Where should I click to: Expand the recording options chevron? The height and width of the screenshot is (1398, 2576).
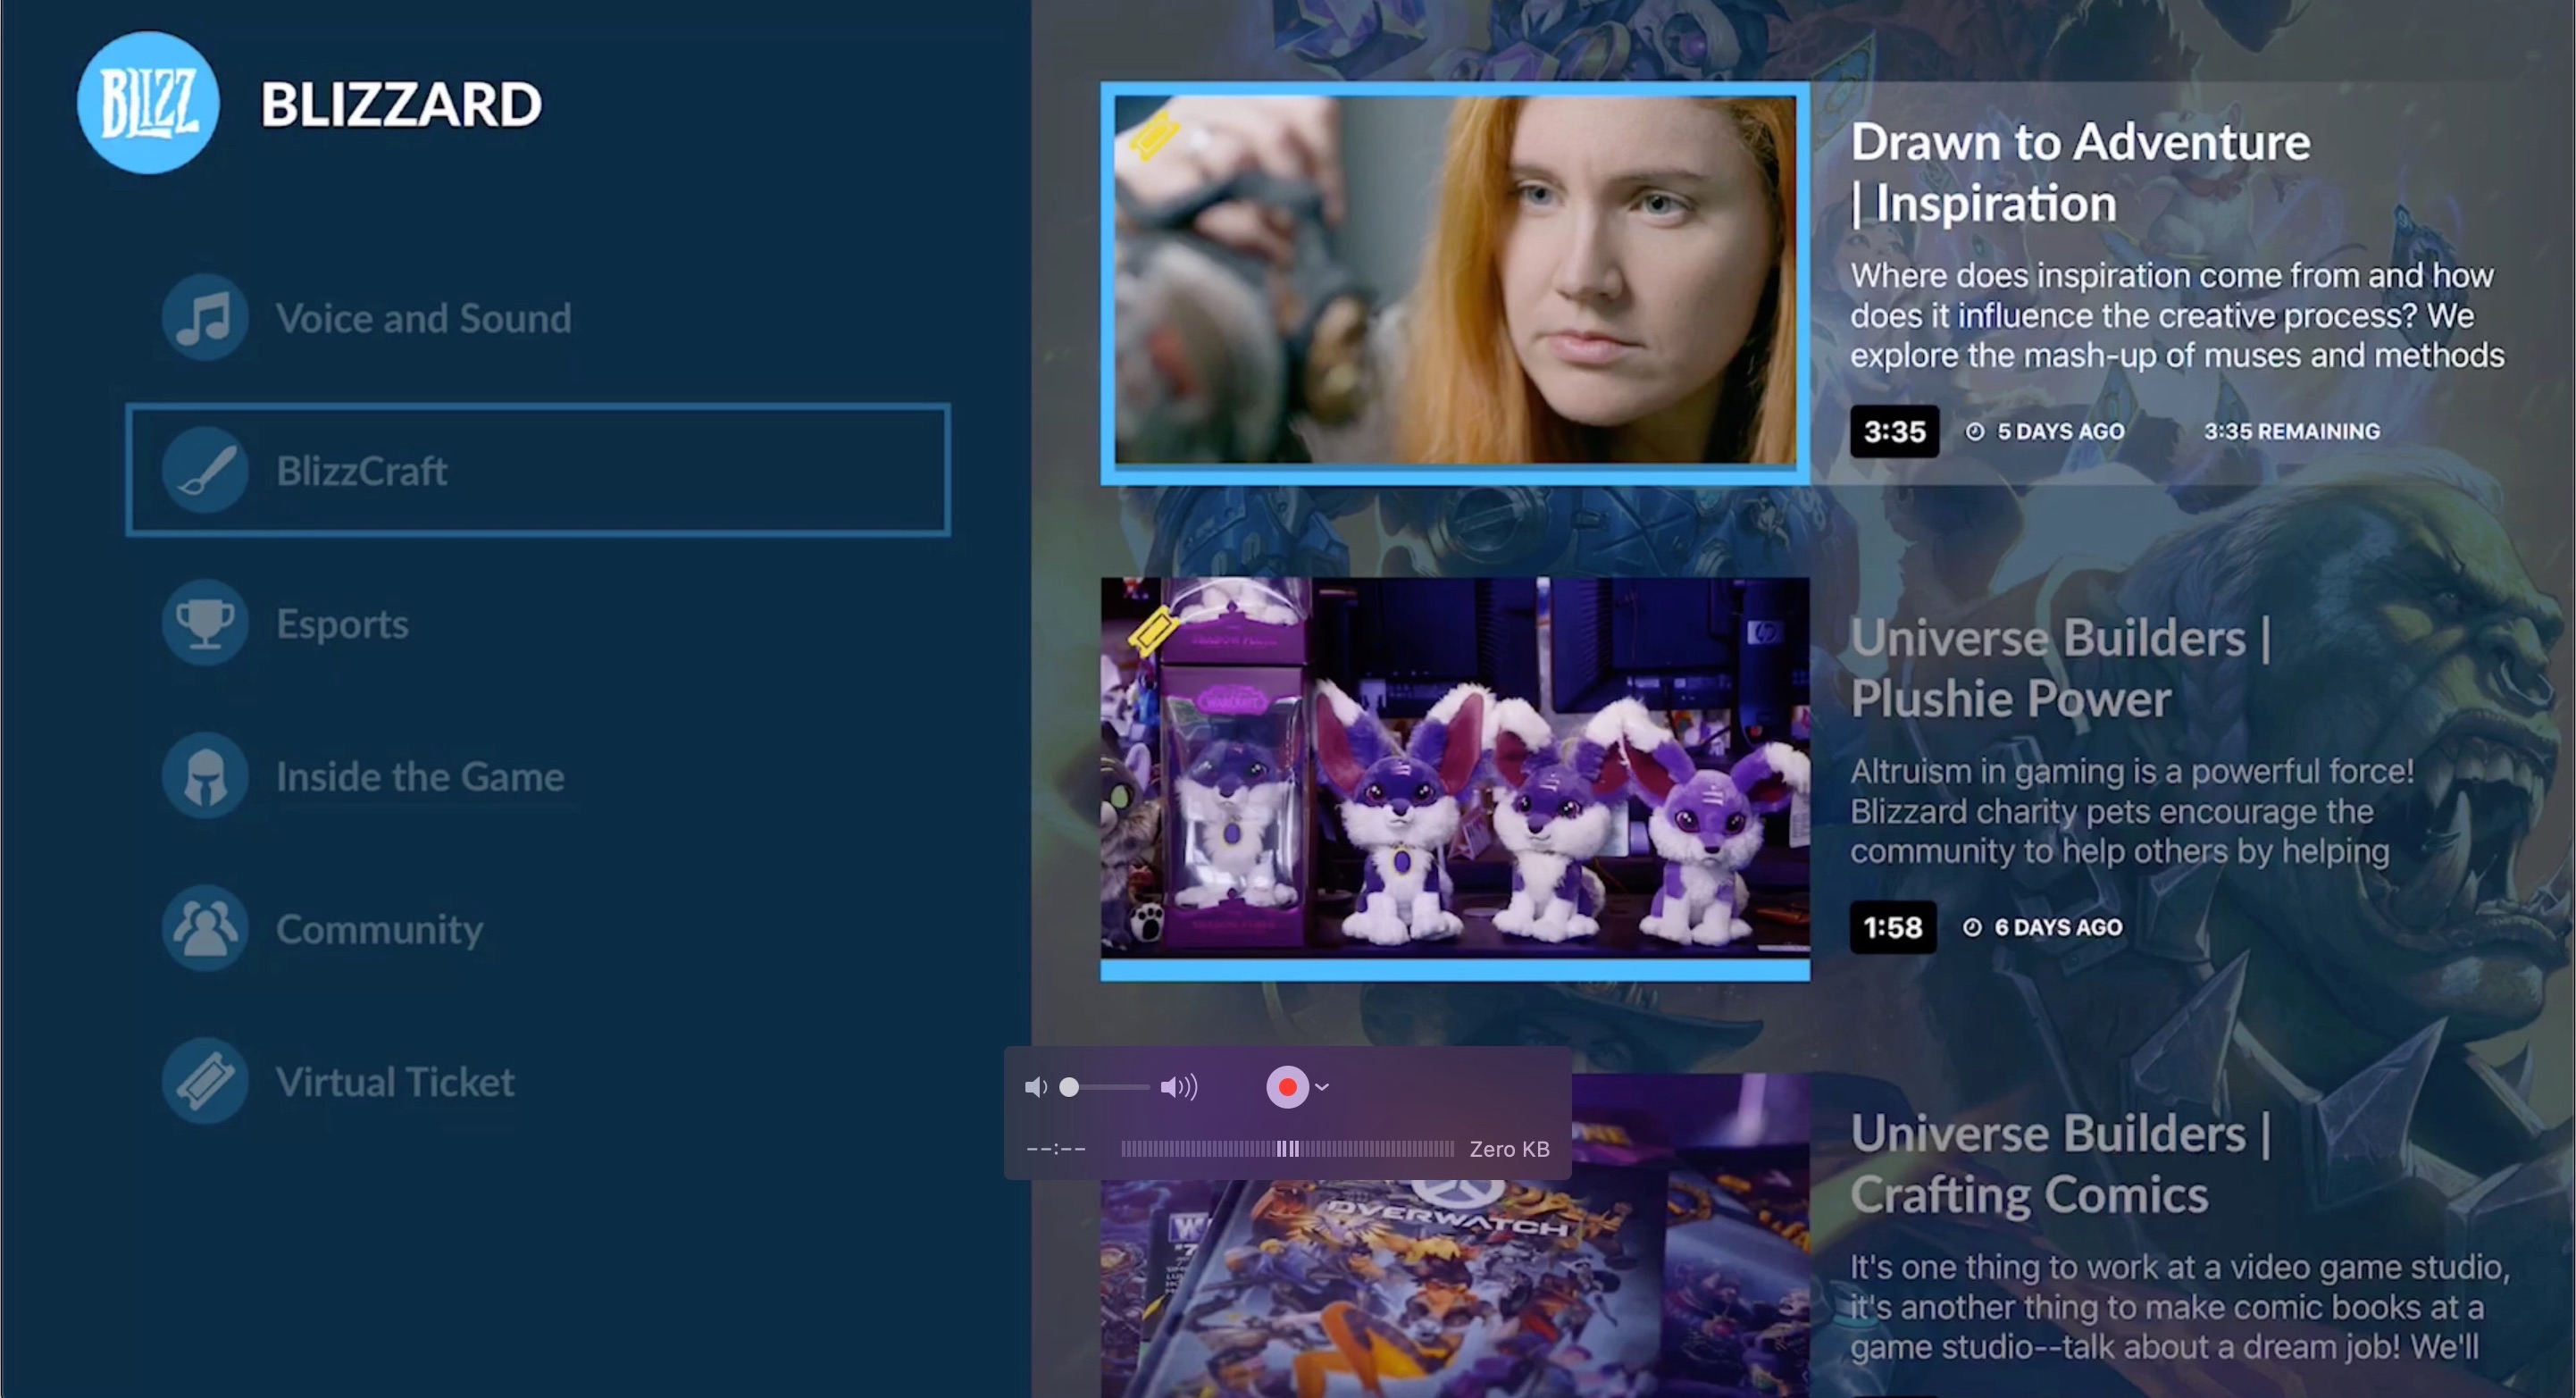[1322, 1087]
